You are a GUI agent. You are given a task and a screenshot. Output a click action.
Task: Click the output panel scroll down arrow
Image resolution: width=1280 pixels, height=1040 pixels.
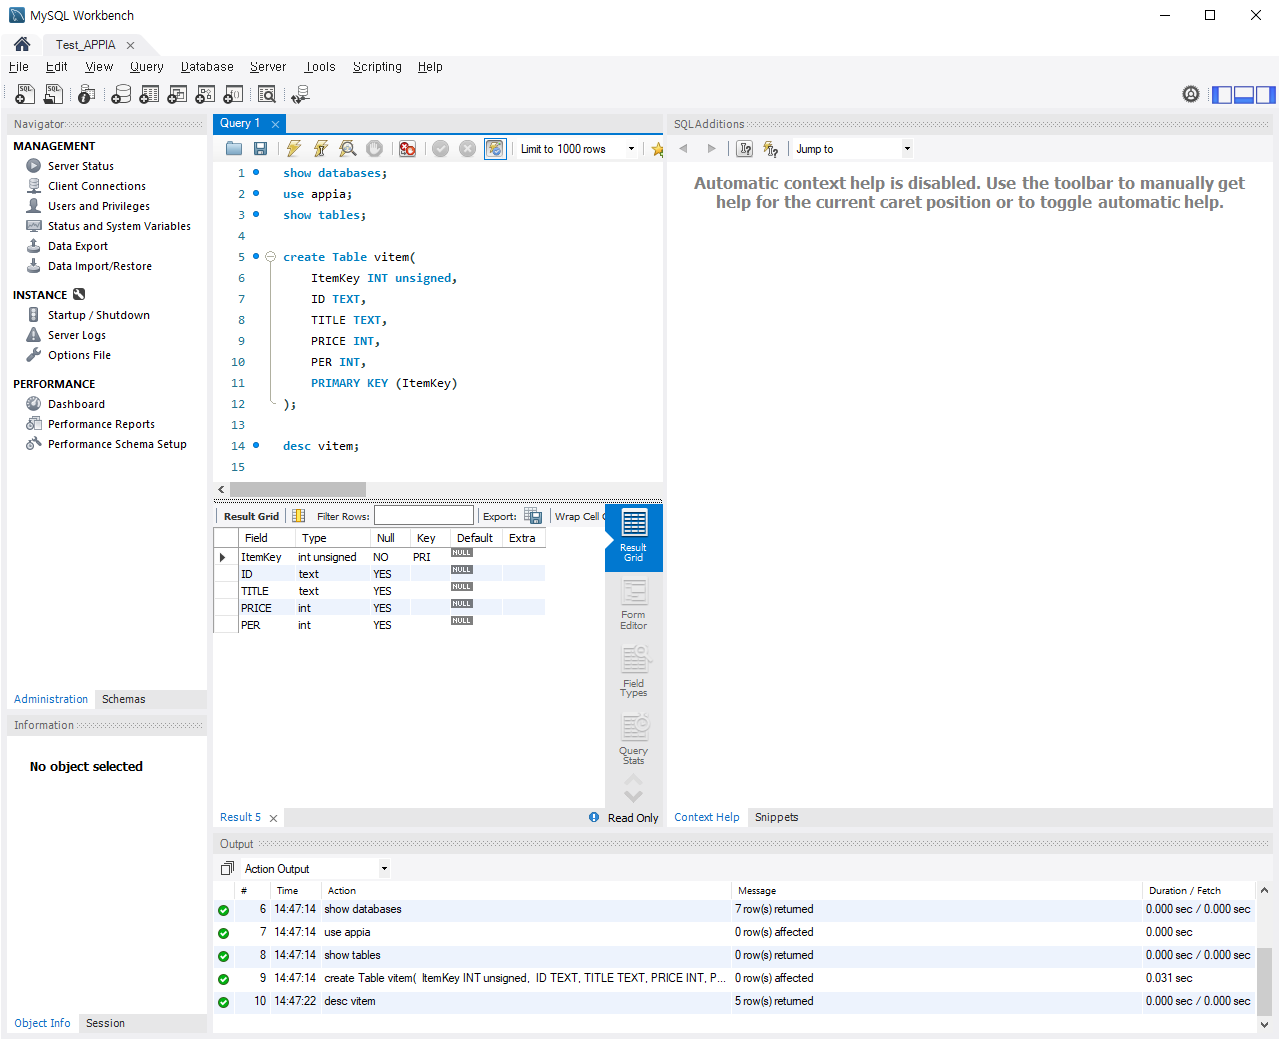pyautogui.click(x=1264, y=1024)
